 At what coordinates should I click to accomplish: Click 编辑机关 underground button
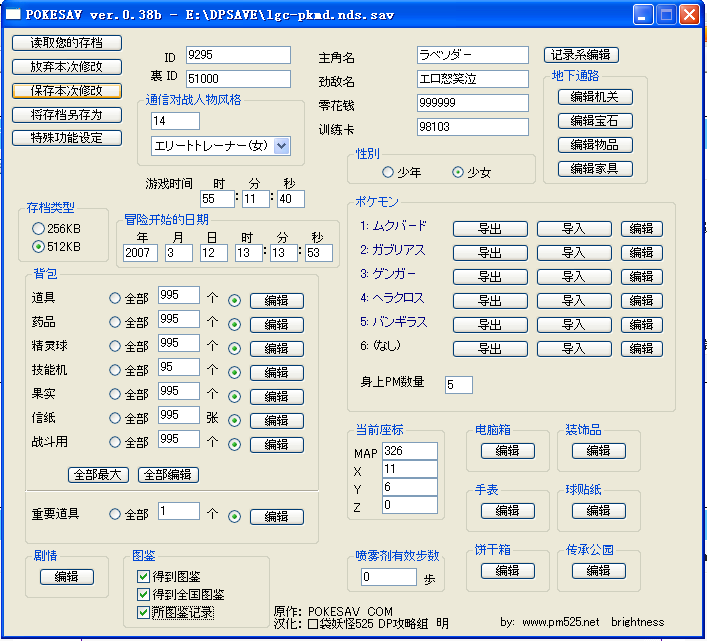595,97
